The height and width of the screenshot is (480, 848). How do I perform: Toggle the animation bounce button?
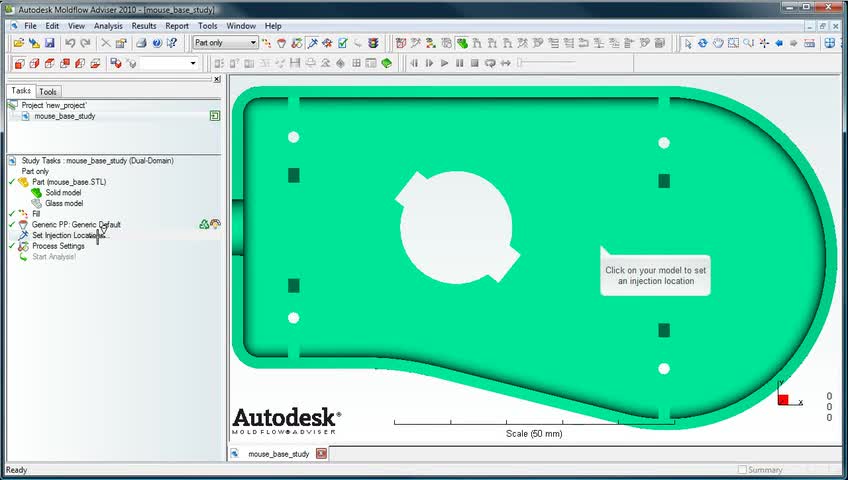pos(505,64)
